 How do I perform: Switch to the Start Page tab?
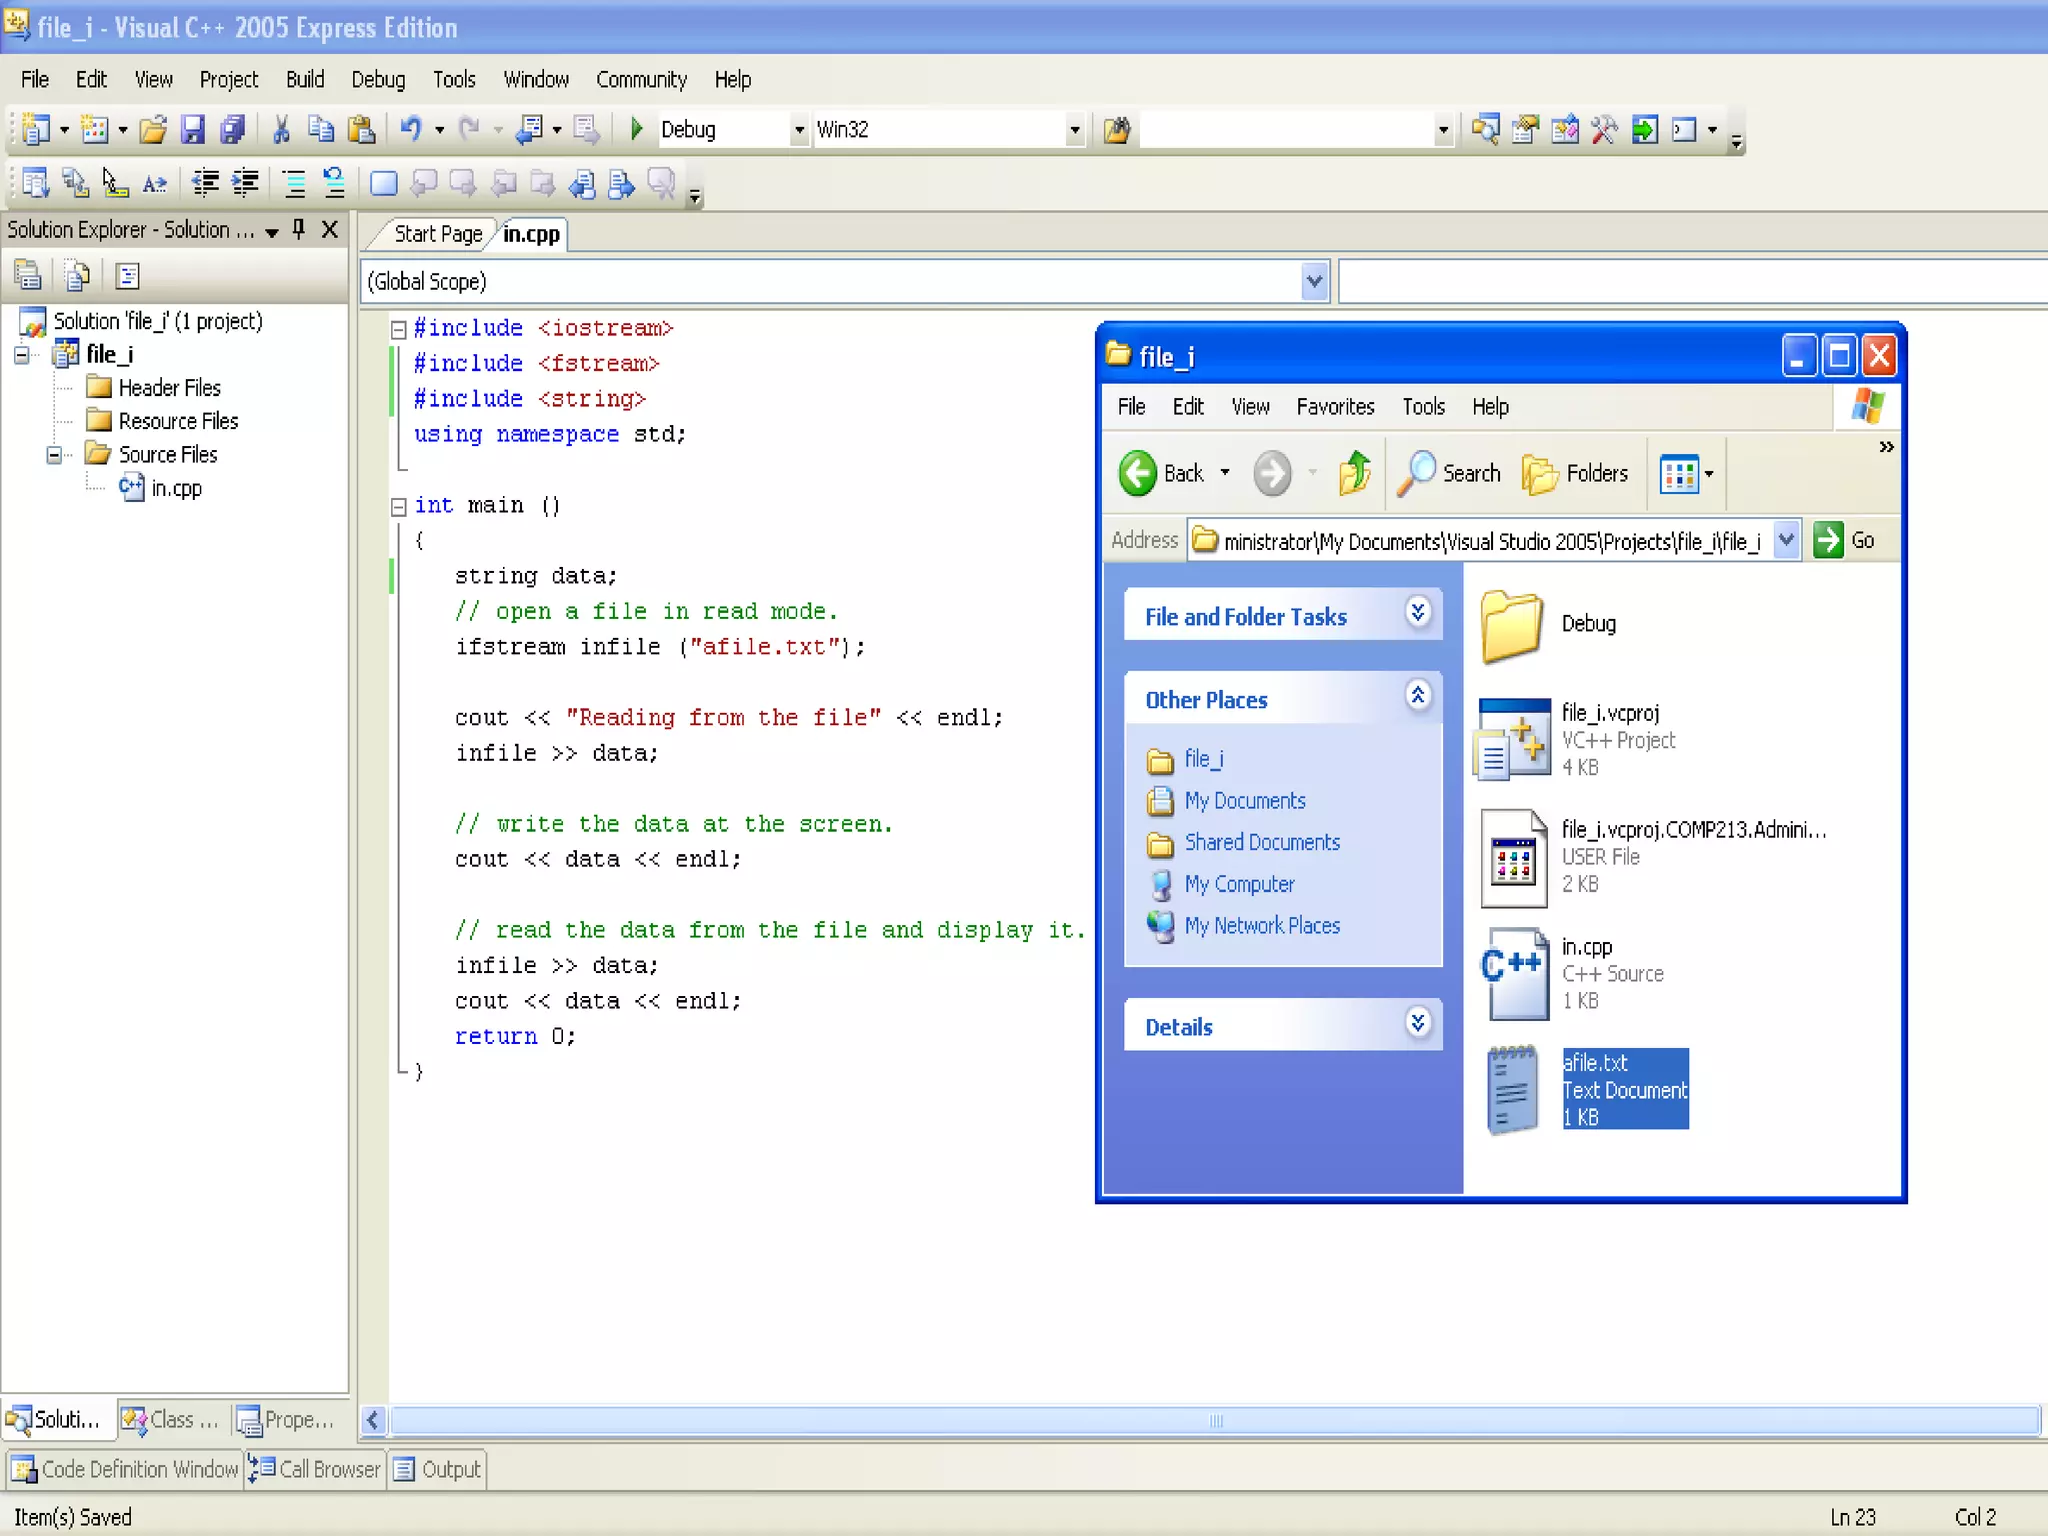pyautogui.click(x=437, y=234)
